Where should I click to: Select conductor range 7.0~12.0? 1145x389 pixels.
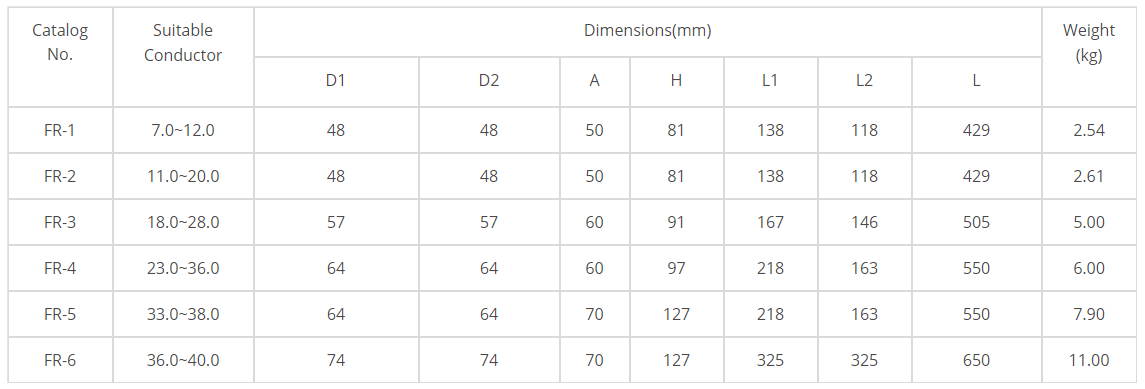[183, 131]
